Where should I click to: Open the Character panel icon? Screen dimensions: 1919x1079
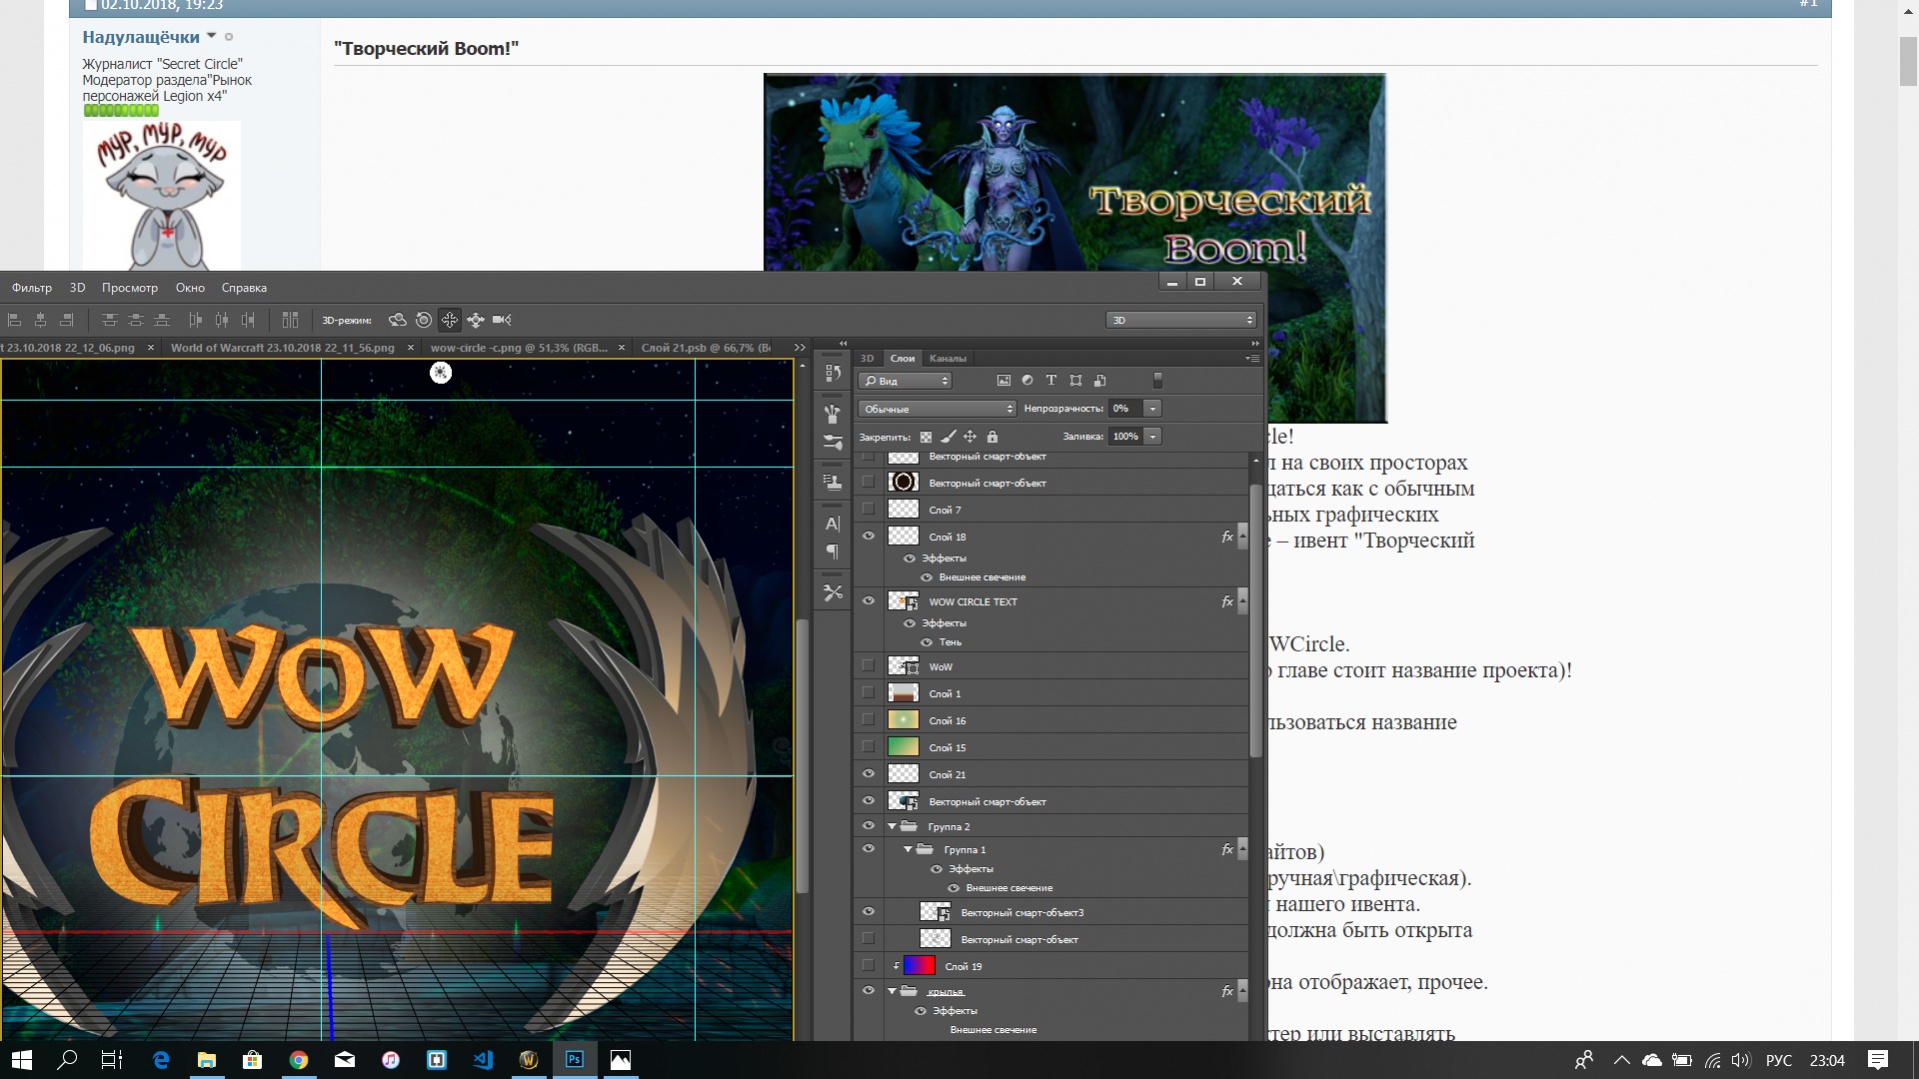pyautogui.click(x=832, y=523)
